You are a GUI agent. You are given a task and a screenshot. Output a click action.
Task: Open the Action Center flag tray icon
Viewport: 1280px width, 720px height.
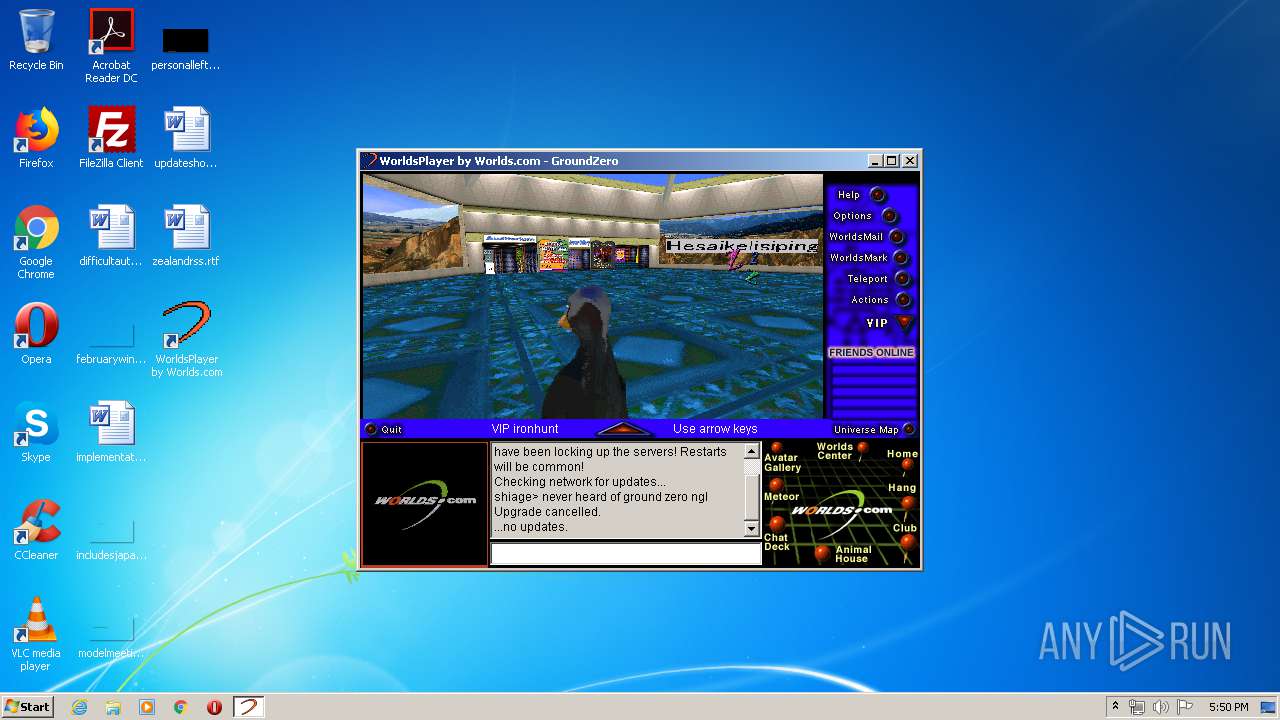point(1185,707)
